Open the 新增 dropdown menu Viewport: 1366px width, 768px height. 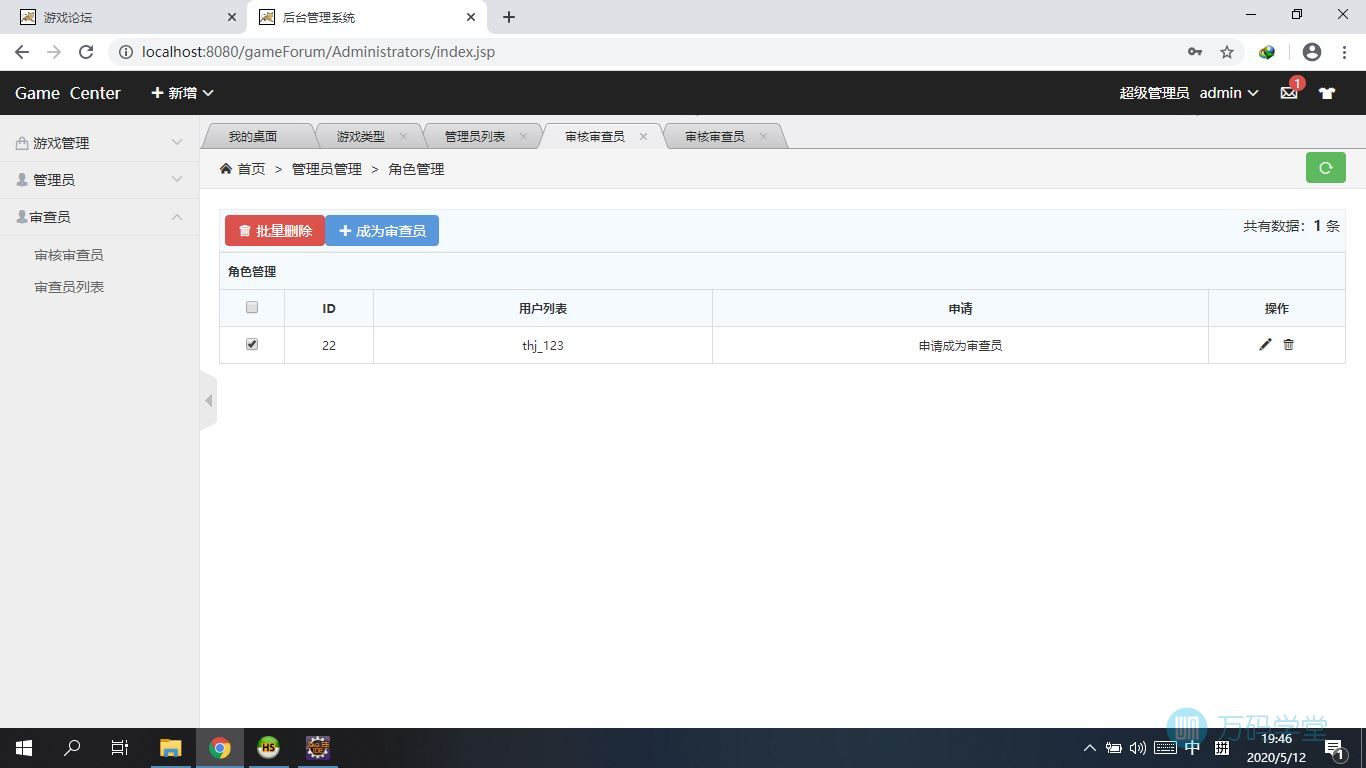182,93
